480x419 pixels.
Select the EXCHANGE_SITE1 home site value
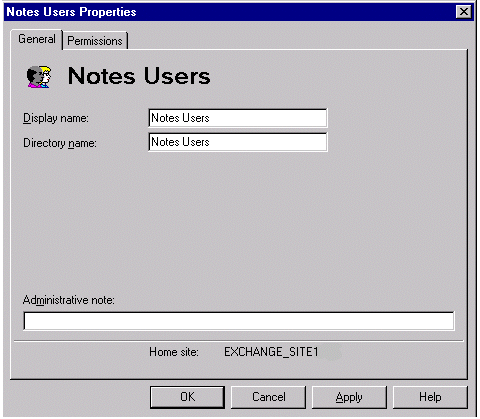271,352
